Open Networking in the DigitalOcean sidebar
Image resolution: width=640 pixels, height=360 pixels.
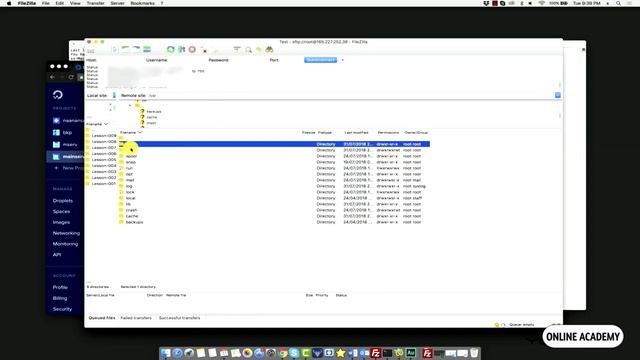tap(66, 233)
